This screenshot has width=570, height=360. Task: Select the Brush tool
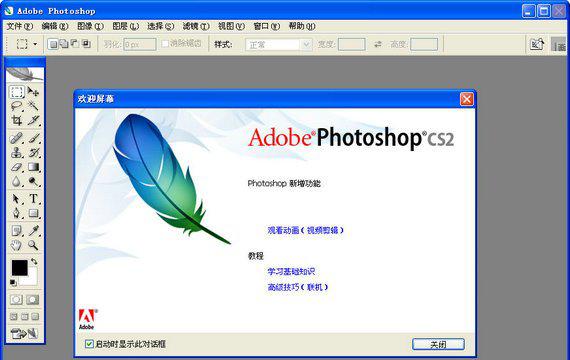[33, 138]
